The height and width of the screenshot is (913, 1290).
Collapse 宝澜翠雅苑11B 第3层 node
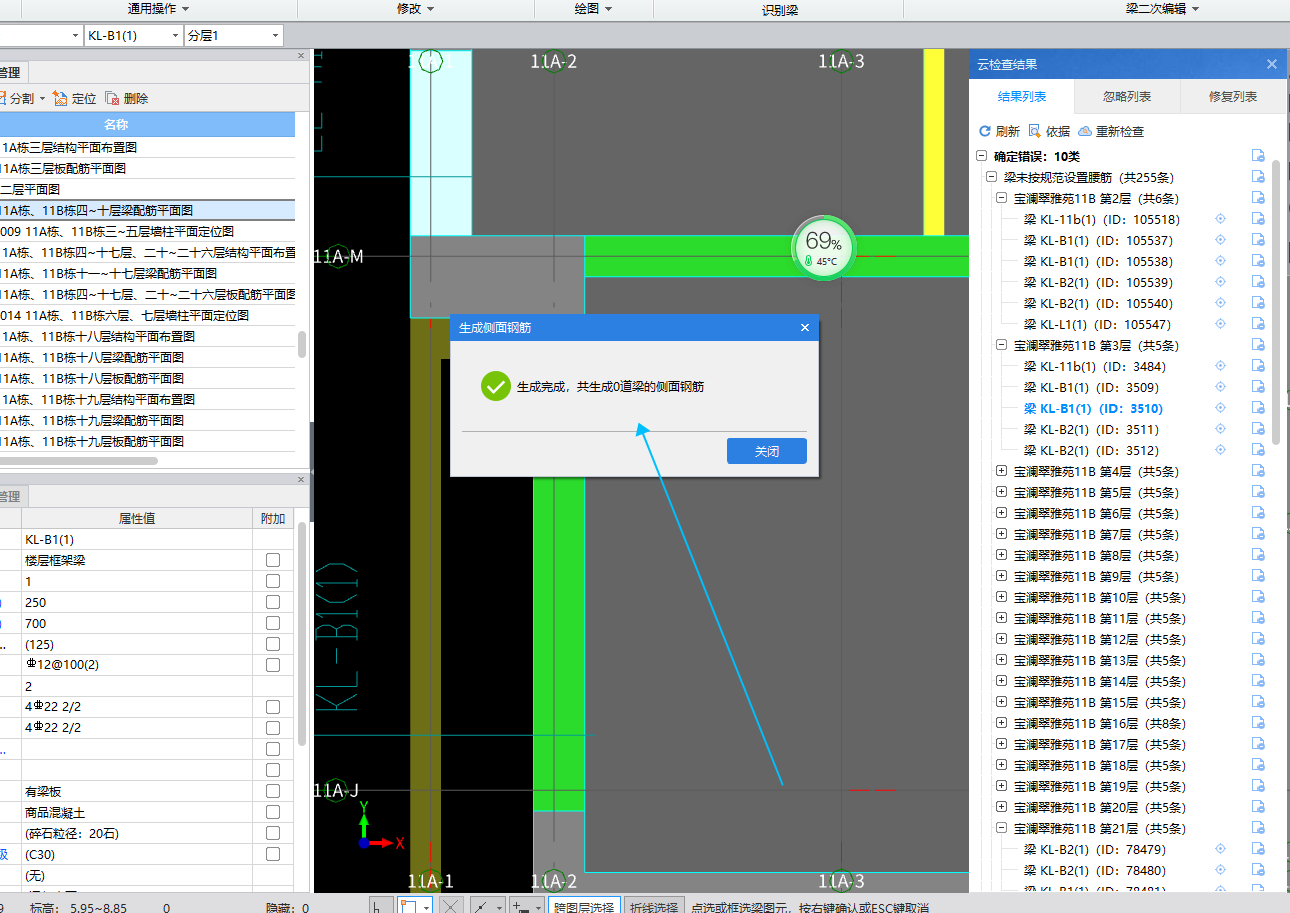[1001, 345]
